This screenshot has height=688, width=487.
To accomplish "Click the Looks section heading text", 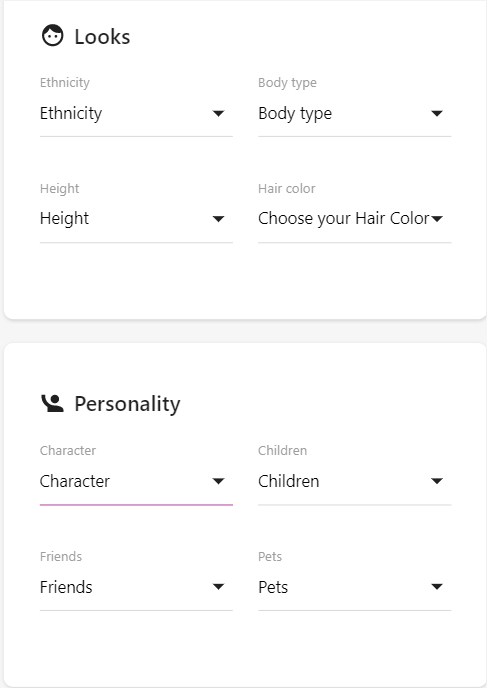I will click(102, 36).
